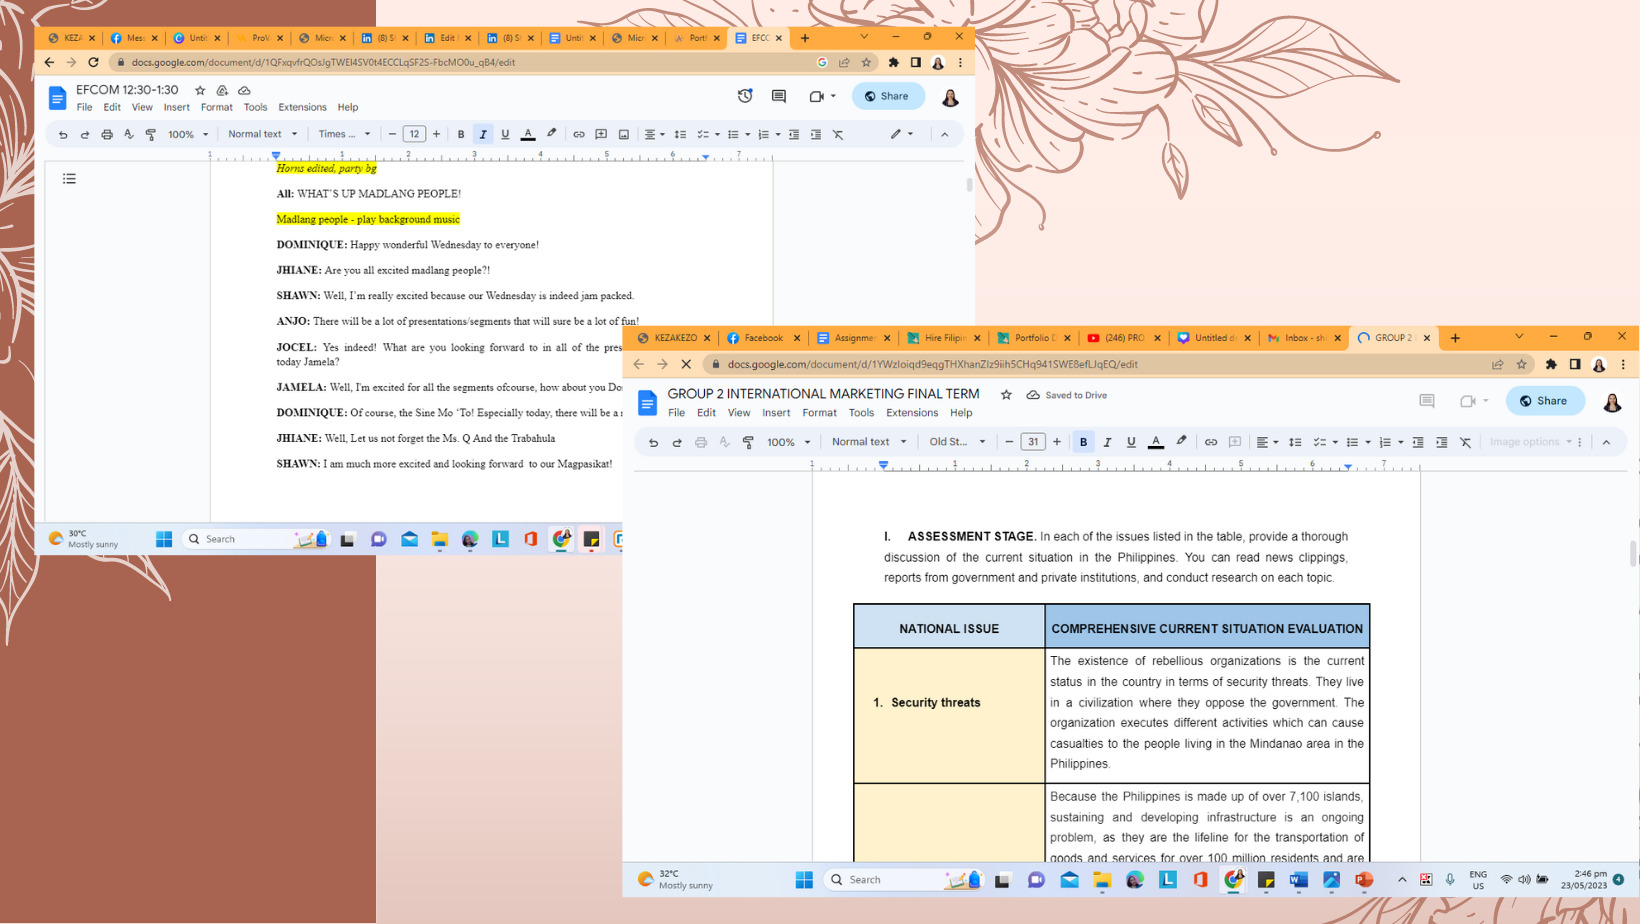Open the Insert menu in GROUP 2 document
1640x924 pixels.
(775, 413)
